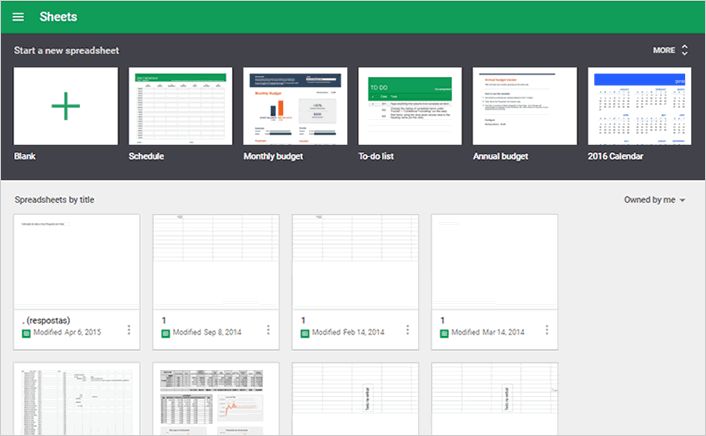The height and width of the screenshot is (436, 706).
Task: Click the 2016 Calendar label
Action: pos(615,156)
